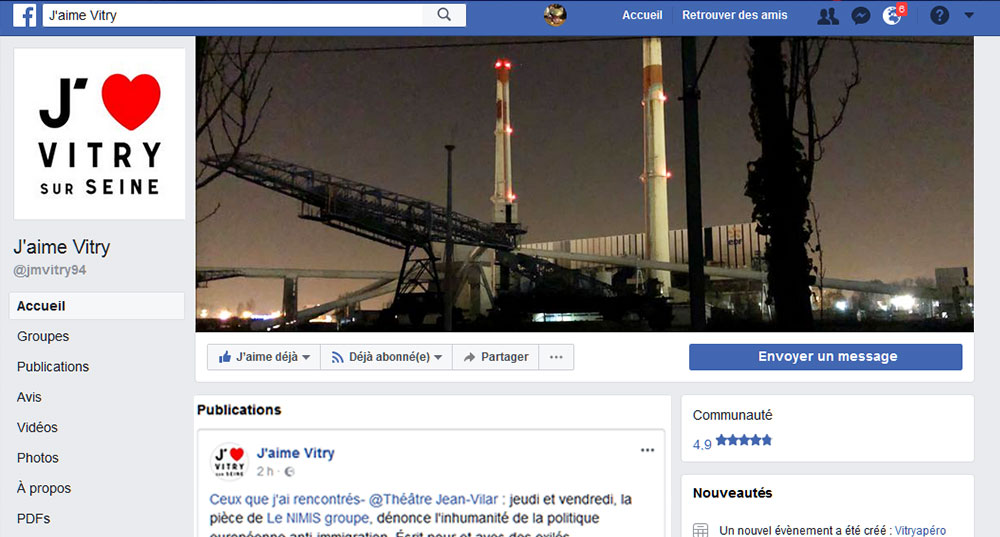
Task: Open page actions three-dot menu
Action: 556,357
